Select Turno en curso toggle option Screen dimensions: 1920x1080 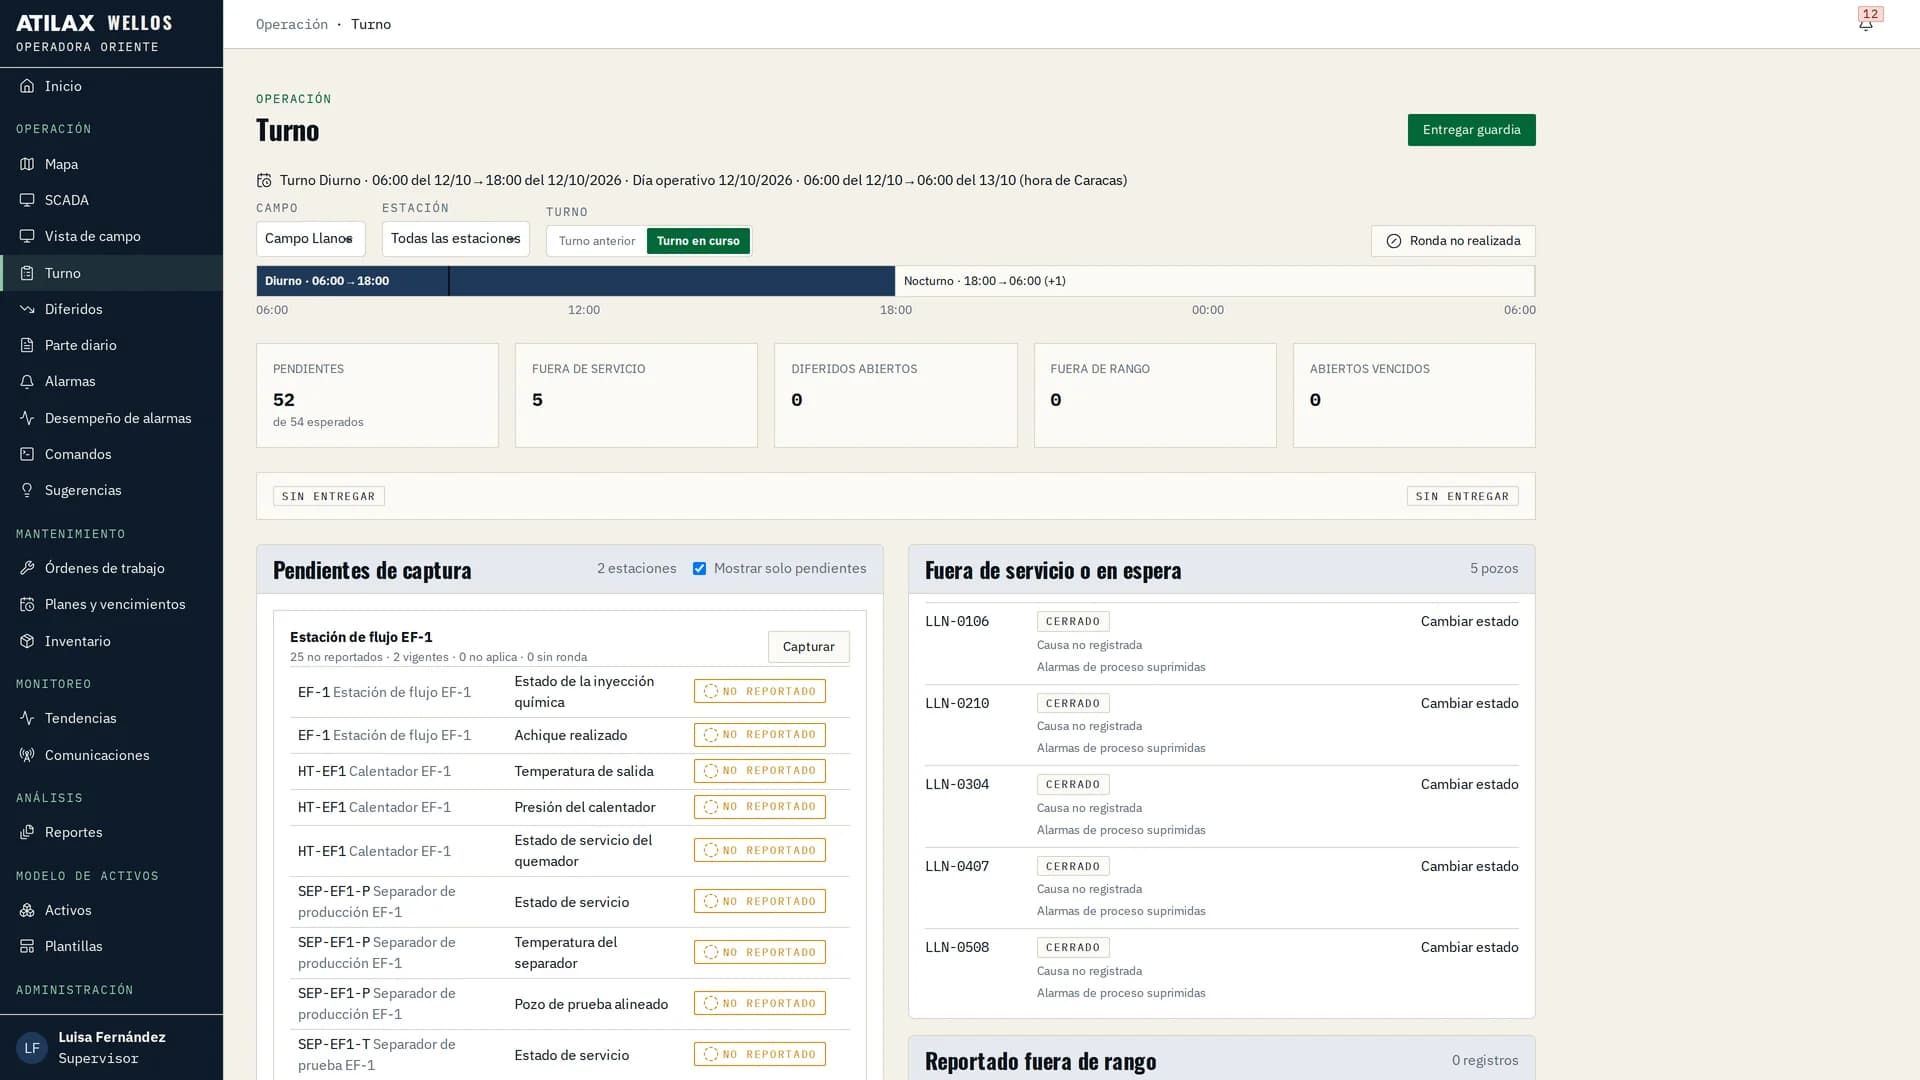coord(698,241)
